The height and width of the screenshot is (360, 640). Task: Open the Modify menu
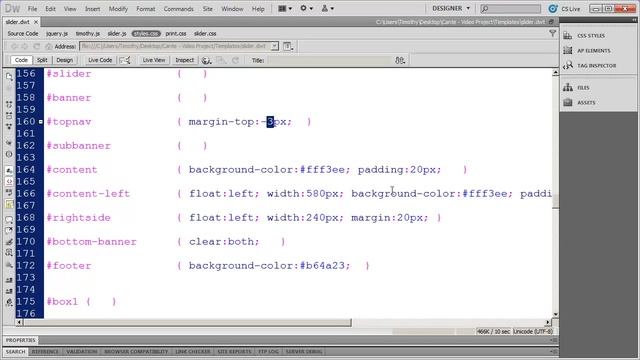(x=118, y=9)
